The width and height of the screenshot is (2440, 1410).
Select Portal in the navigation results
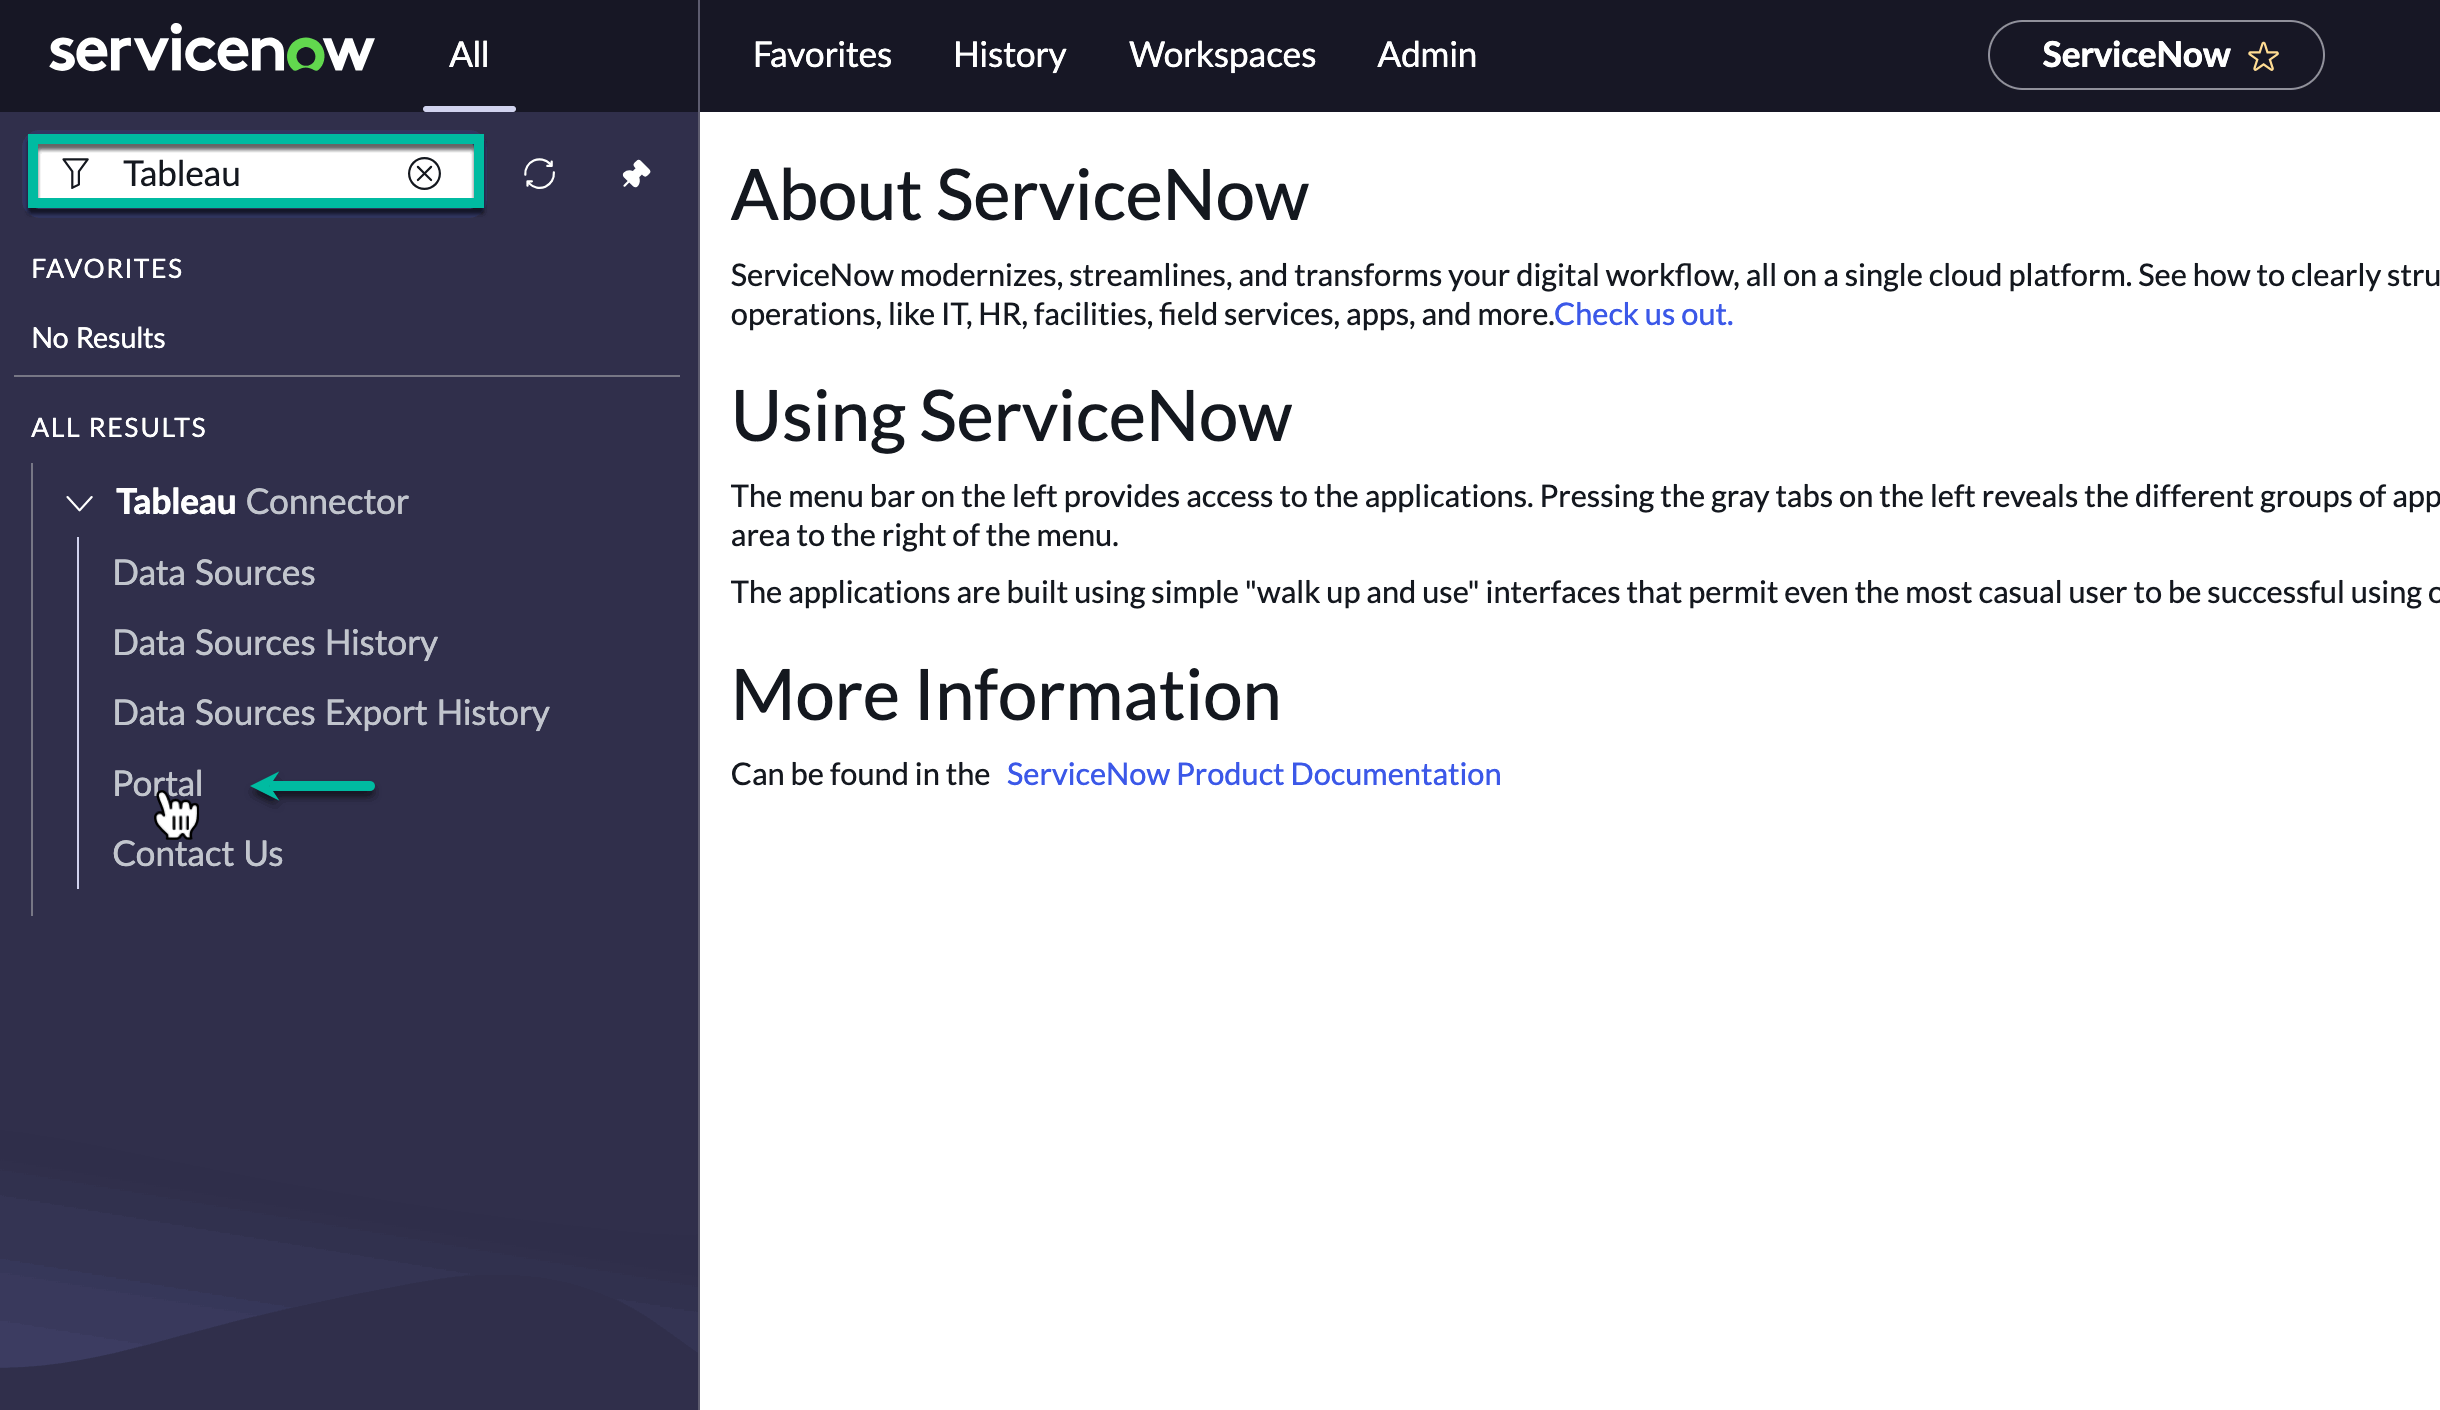click(x=157, y=782)
